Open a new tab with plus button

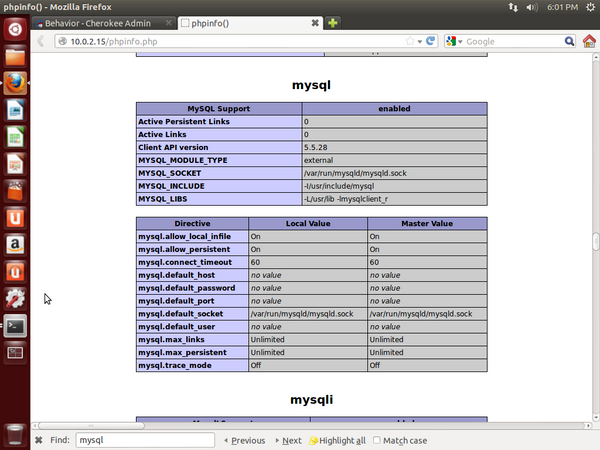(361, 23)
